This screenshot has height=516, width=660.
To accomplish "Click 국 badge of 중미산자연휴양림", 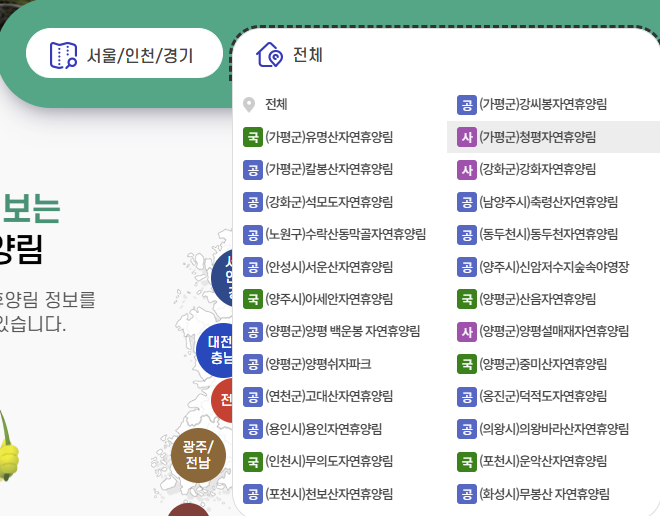I will 467,364.
